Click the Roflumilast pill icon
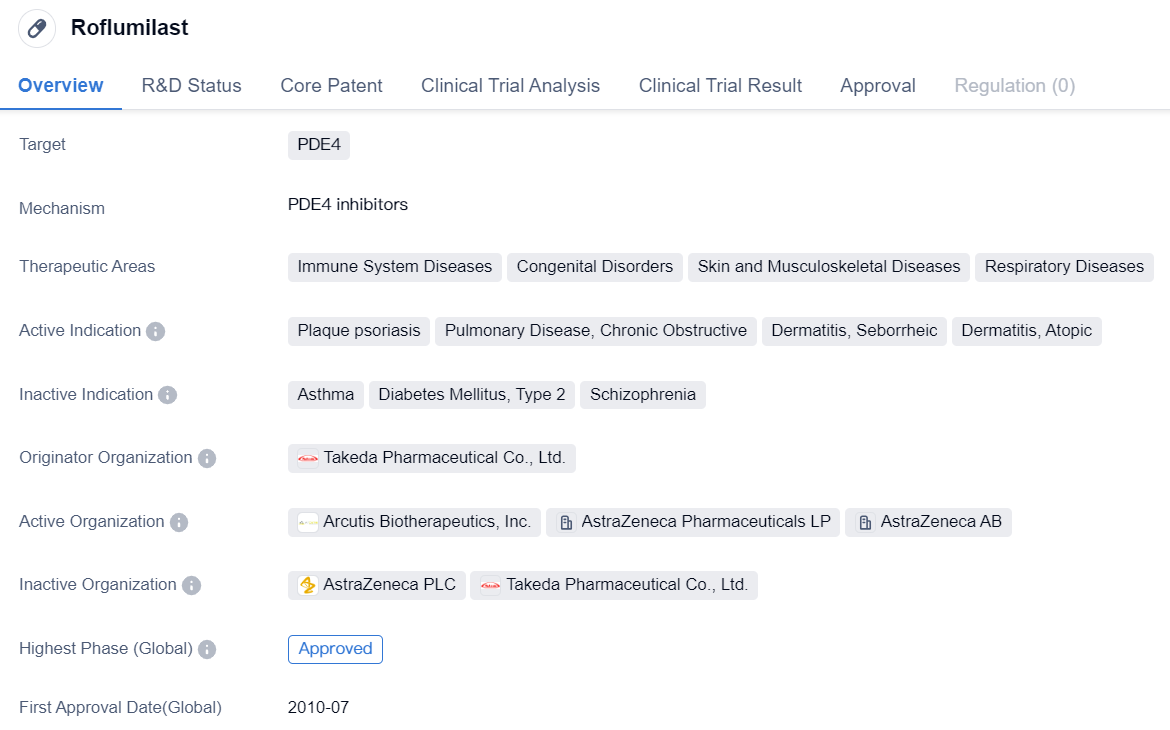 coord(37,28)
